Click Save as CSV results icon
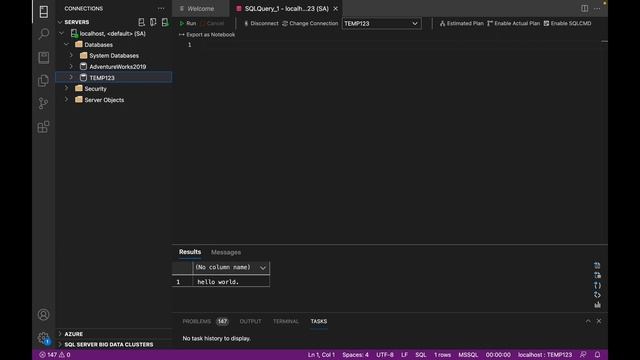Image resolution: width=640 pixels, height=360 pixels. click(597, 265)
